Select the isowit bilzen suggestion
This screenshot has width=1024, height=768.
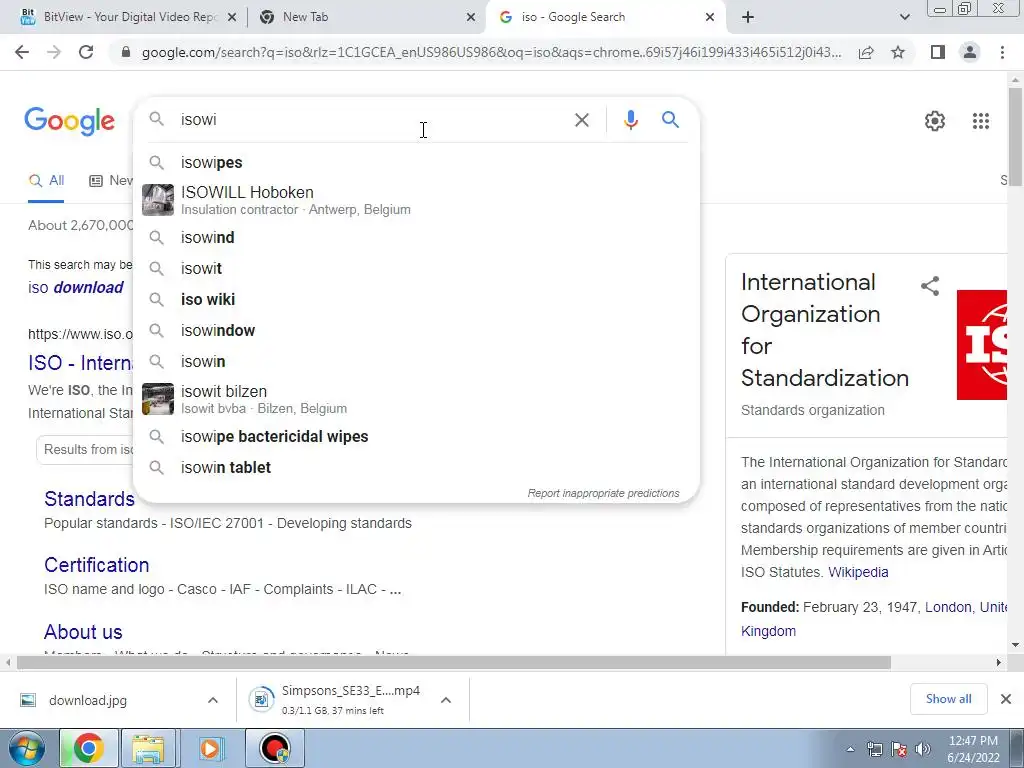416,399
